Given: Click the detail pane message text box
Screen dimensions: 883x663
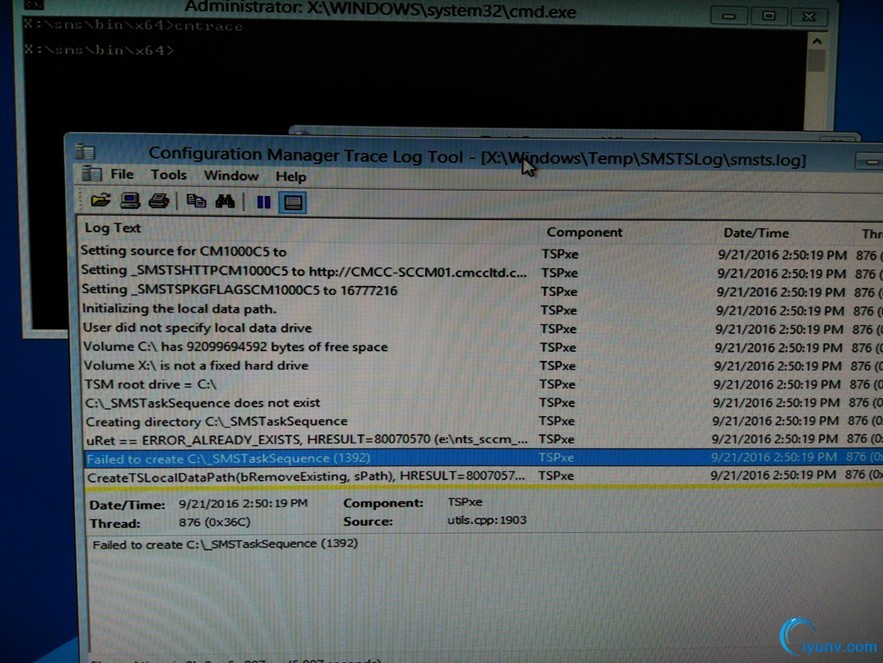Looking at the screenshot, I should (484, 594).
